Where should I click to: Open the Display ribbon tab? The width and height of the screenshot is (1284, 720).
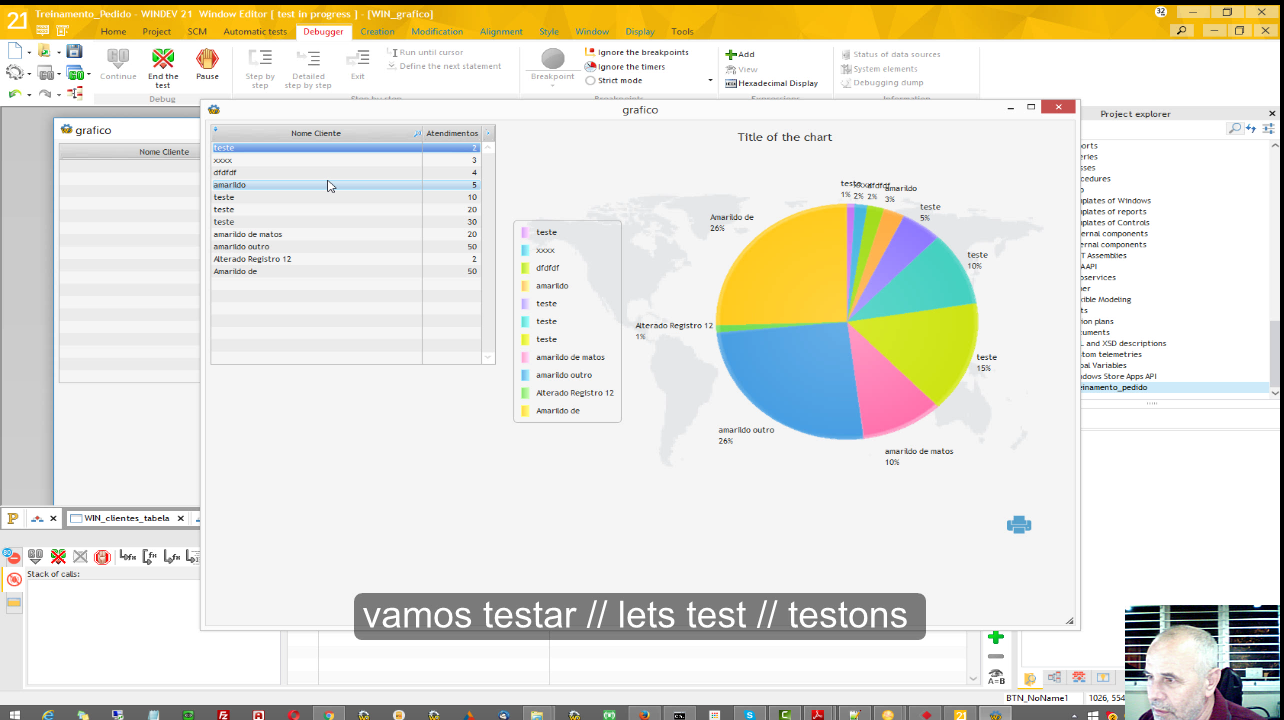(639, 31)
